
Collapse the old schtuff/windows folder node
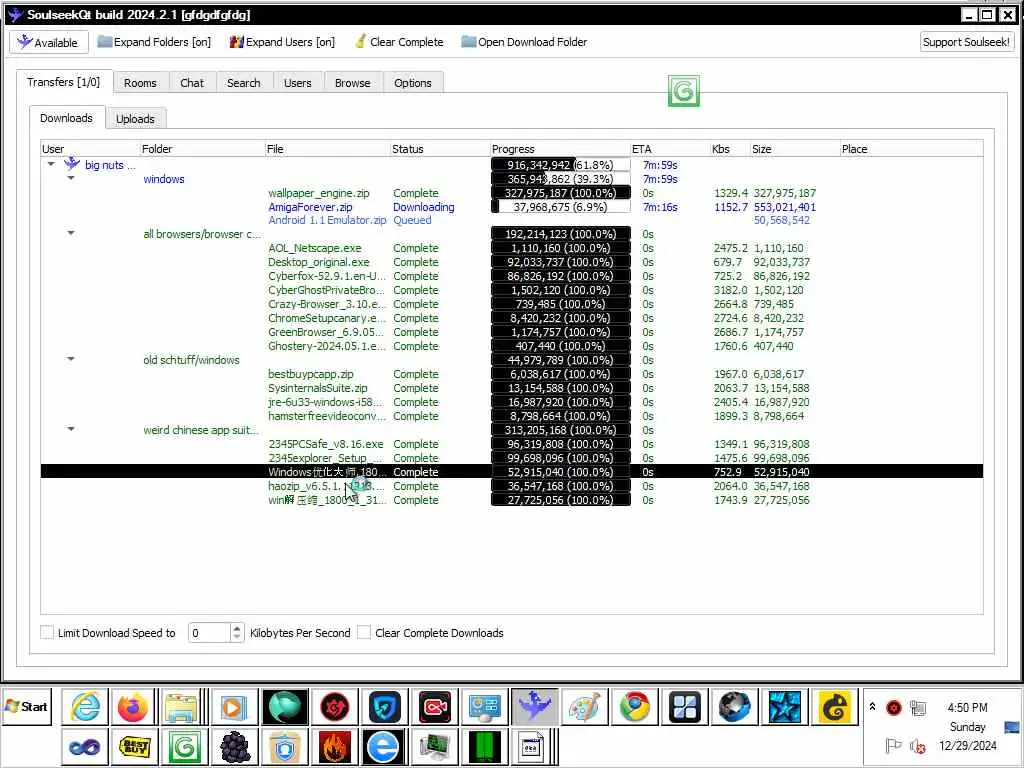(71, 359)
